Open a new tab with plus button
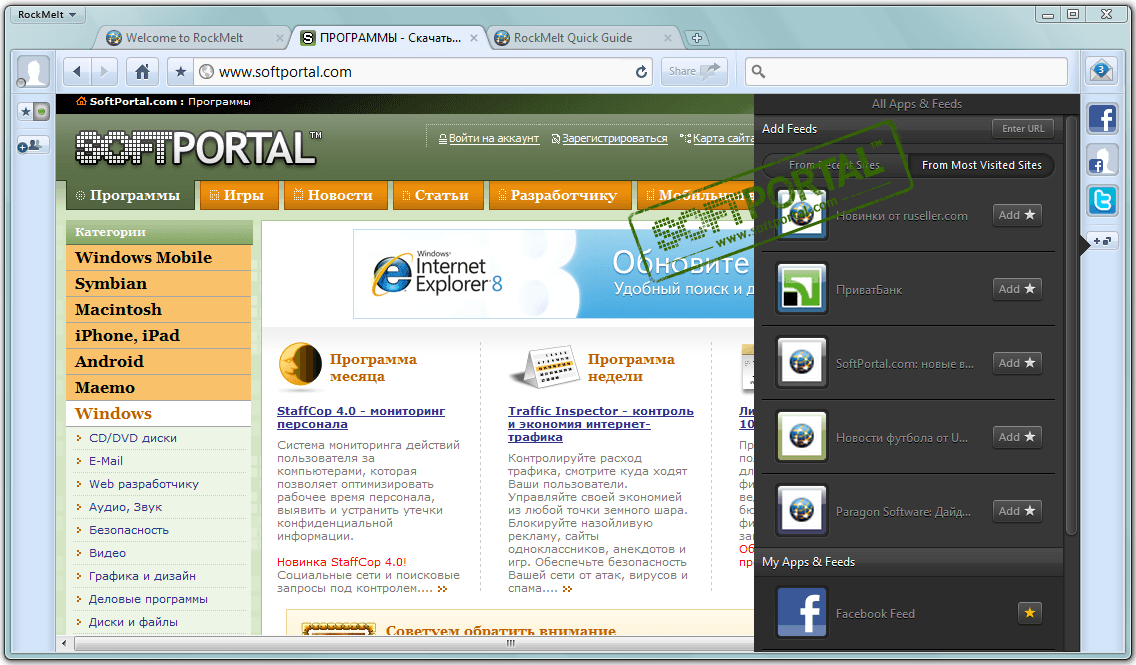1136x665 pixels. [x=696, y=38]
